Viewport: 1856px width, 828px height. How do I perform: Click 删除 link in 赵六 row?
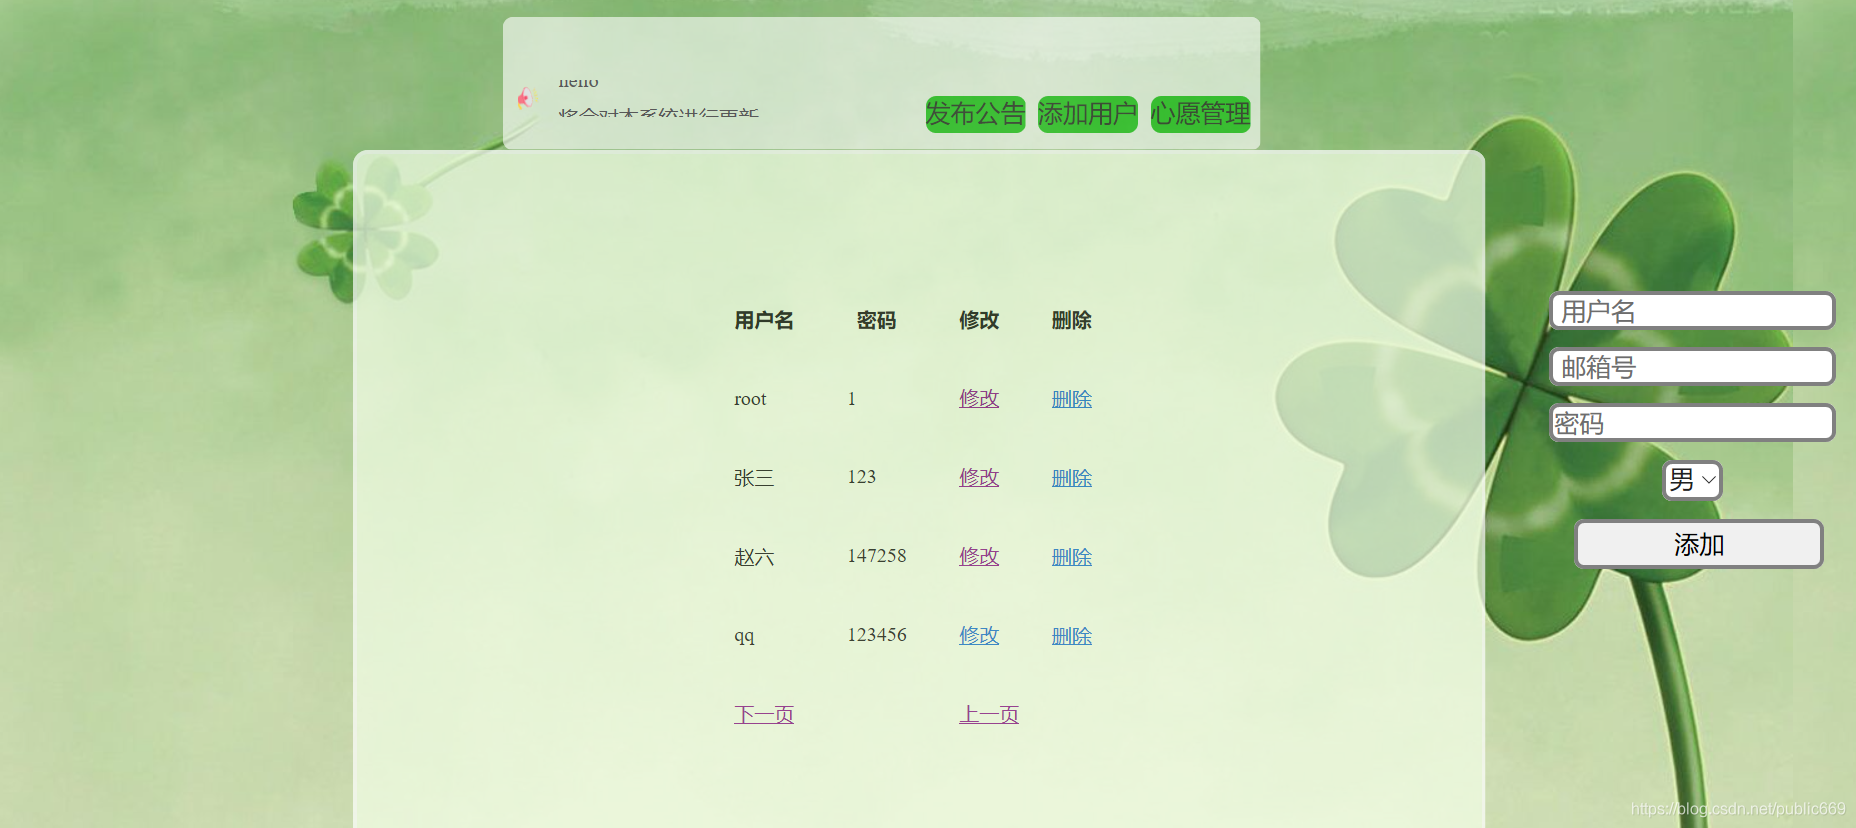pyautogui.click(x=1072, y=556)
